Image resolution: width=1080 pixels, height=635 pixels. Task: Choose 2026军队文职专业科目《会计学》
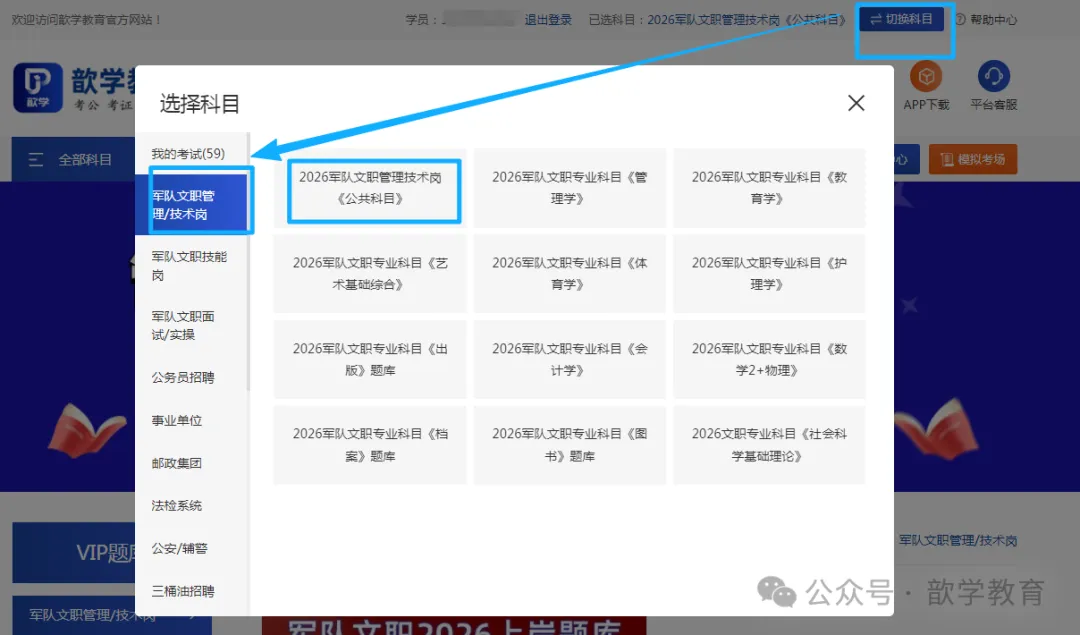(x=569, y=359)
